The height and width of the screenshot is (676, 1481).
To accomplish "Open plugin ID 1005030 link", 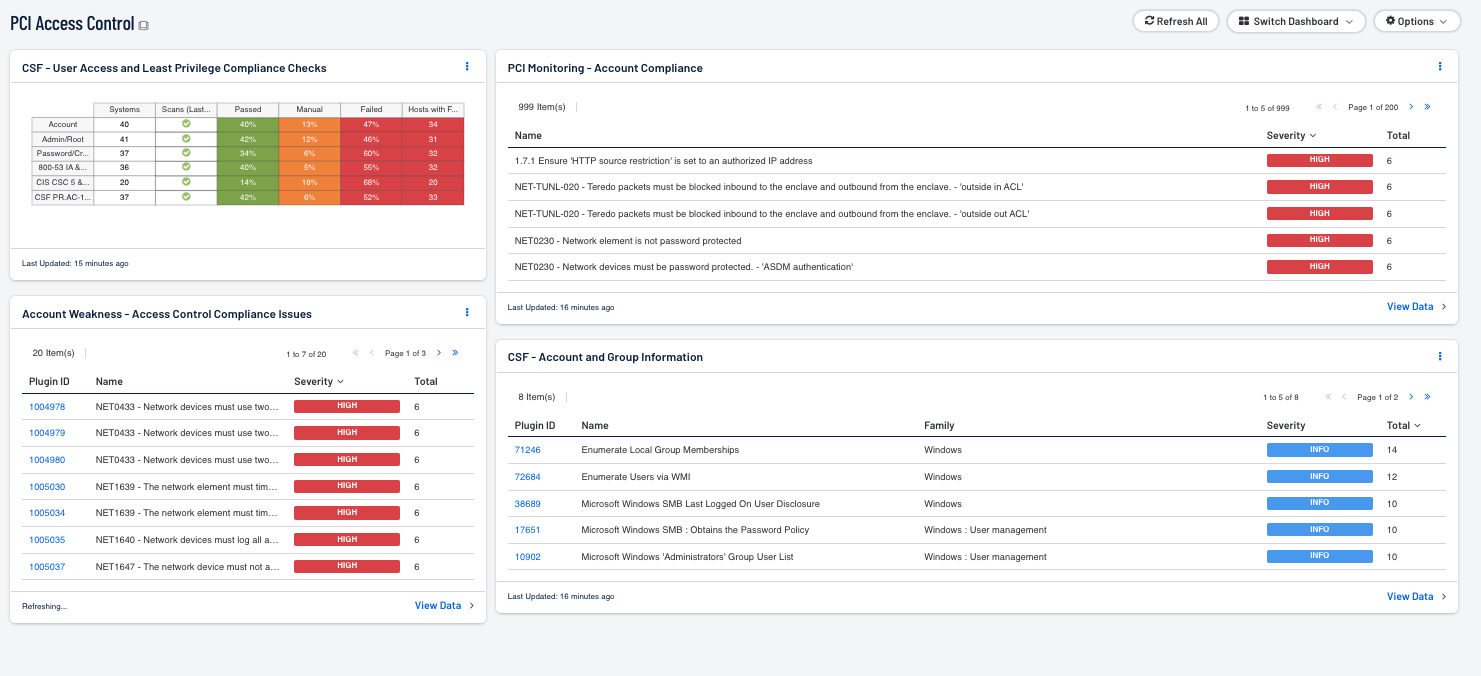I will tap(47, 487).
